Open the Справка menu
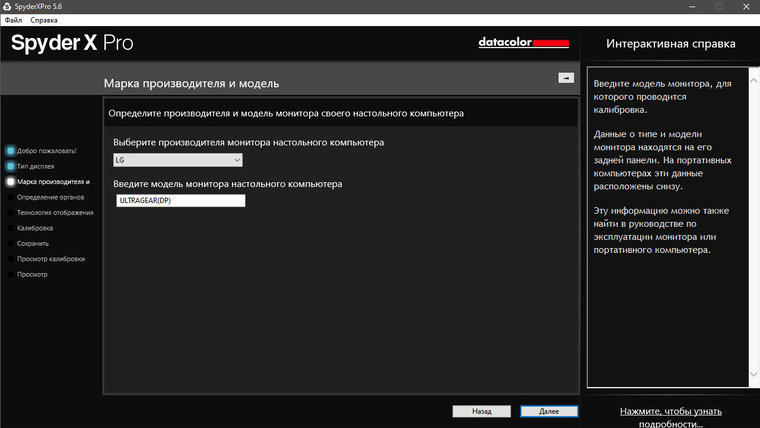Screen dimensions: 760x428 click(44, 20)
